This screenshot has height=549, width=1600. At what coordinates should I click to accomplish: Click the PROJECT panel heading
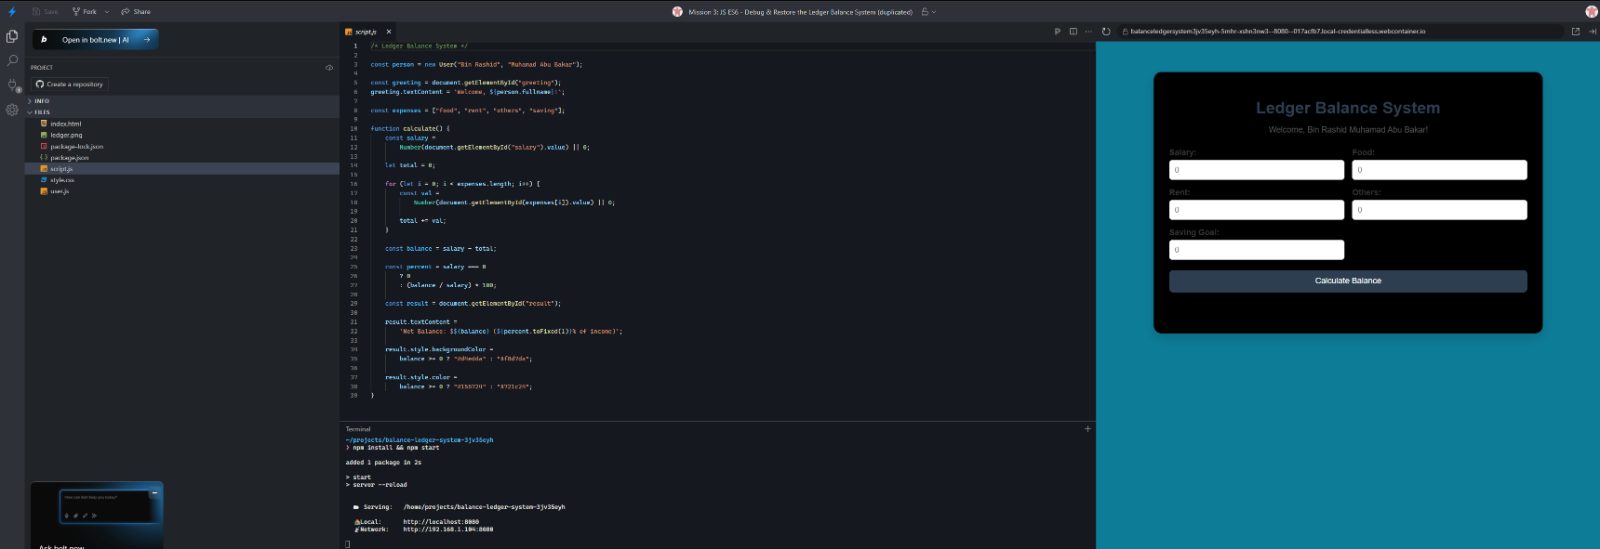pyautogui.click(x=42, y=68)
